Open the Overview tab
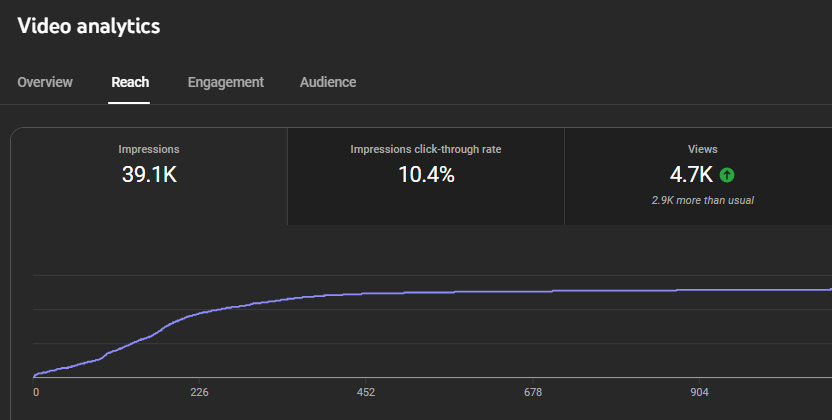This screenshot has width=832, height=420. 45,82
